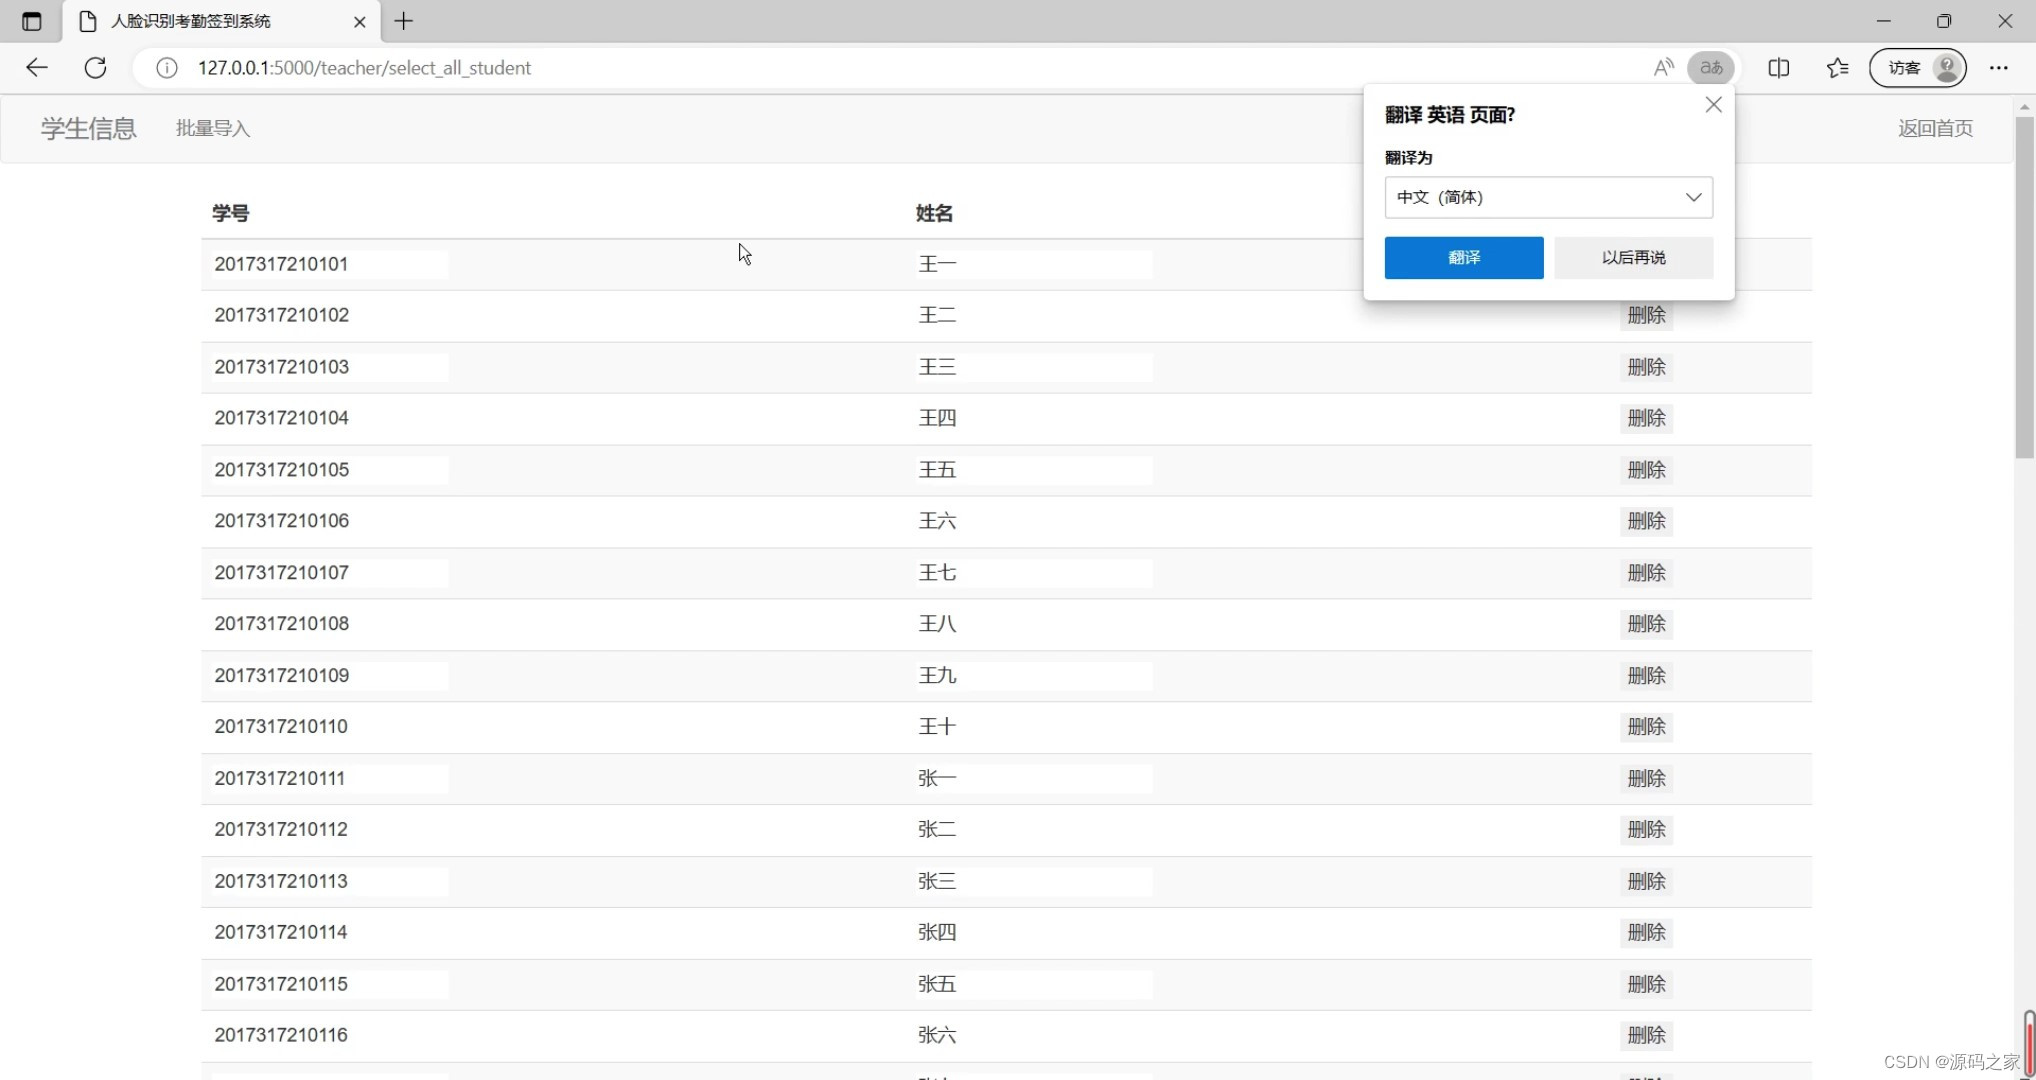Open split screen view icon
This screenshot has height=1080, width=2036.
[1778, 67]
